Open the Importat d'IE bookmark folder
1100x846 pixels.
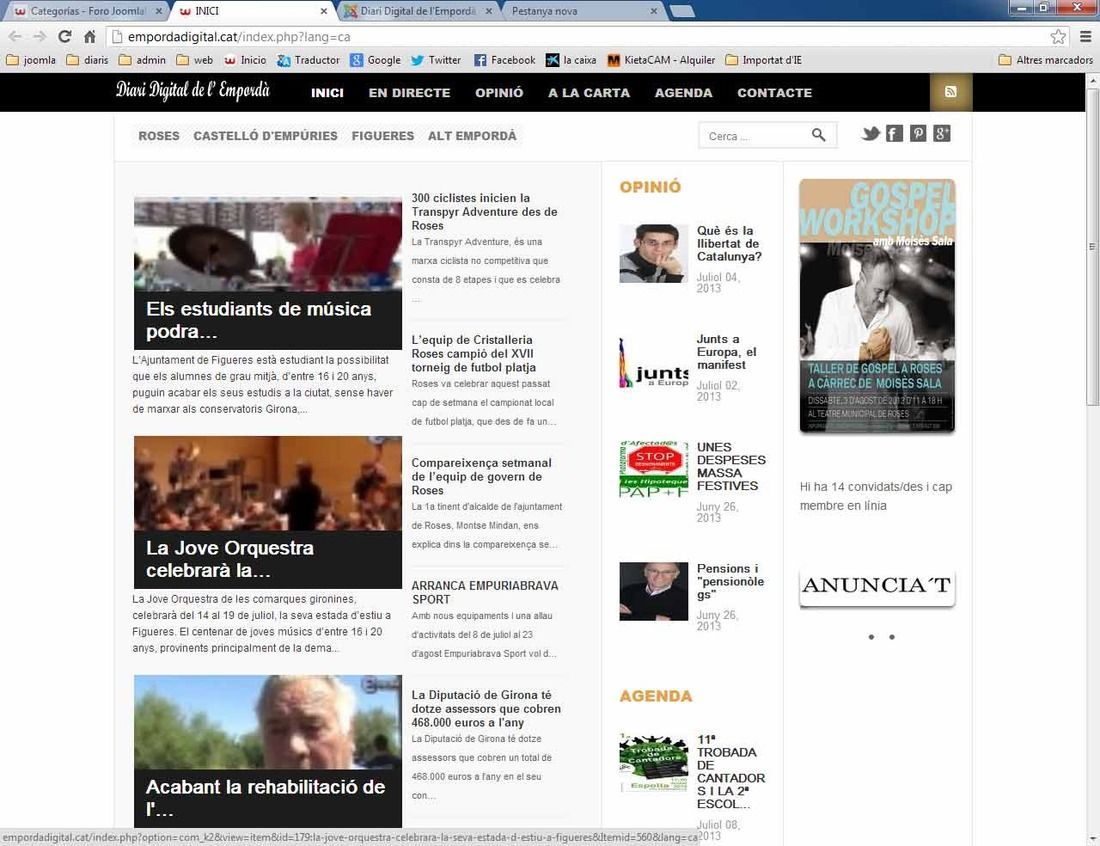pyautogui.click(x=763, y=60)
